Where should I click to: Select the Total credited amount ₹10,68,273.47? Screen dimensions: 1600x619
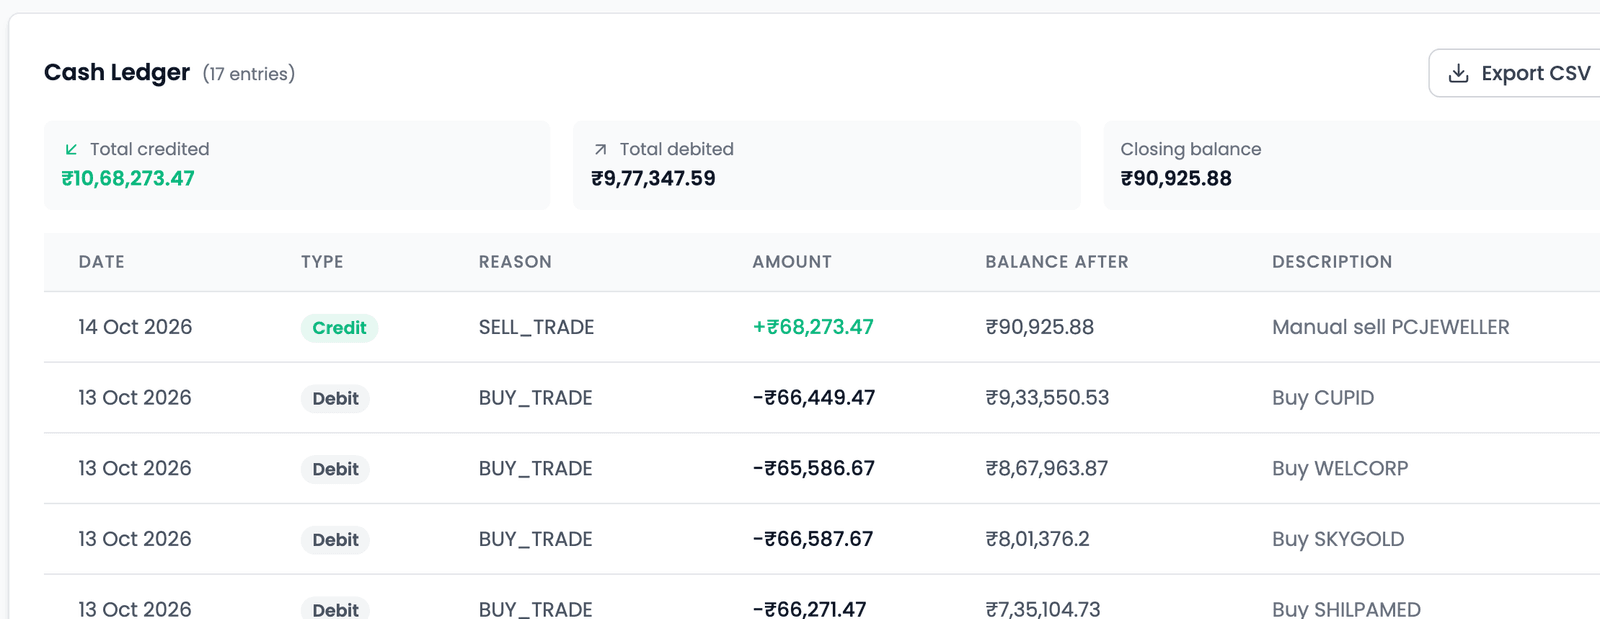pyautogui.click(x=128, y=178)
